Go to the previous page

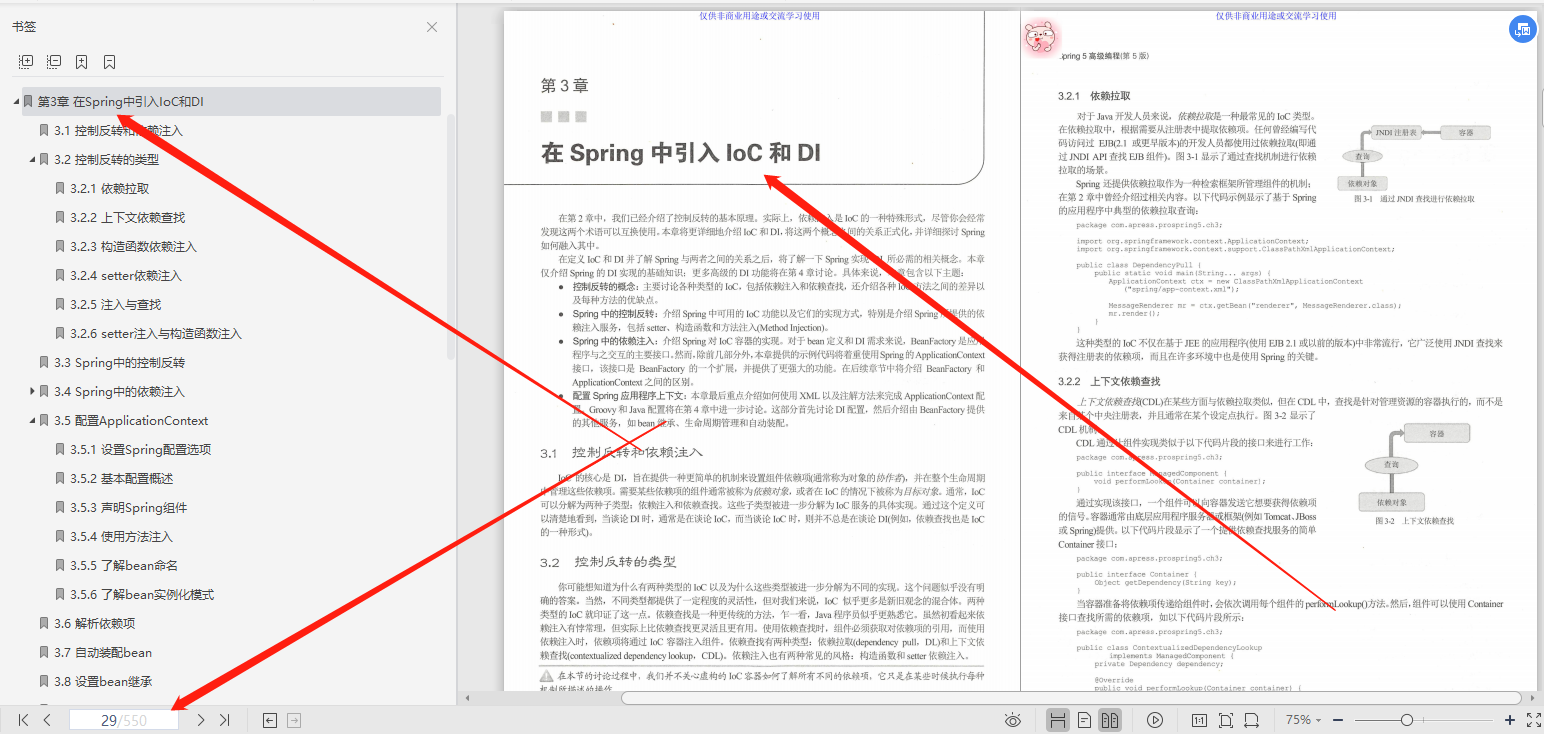click(x=46, y=720)
